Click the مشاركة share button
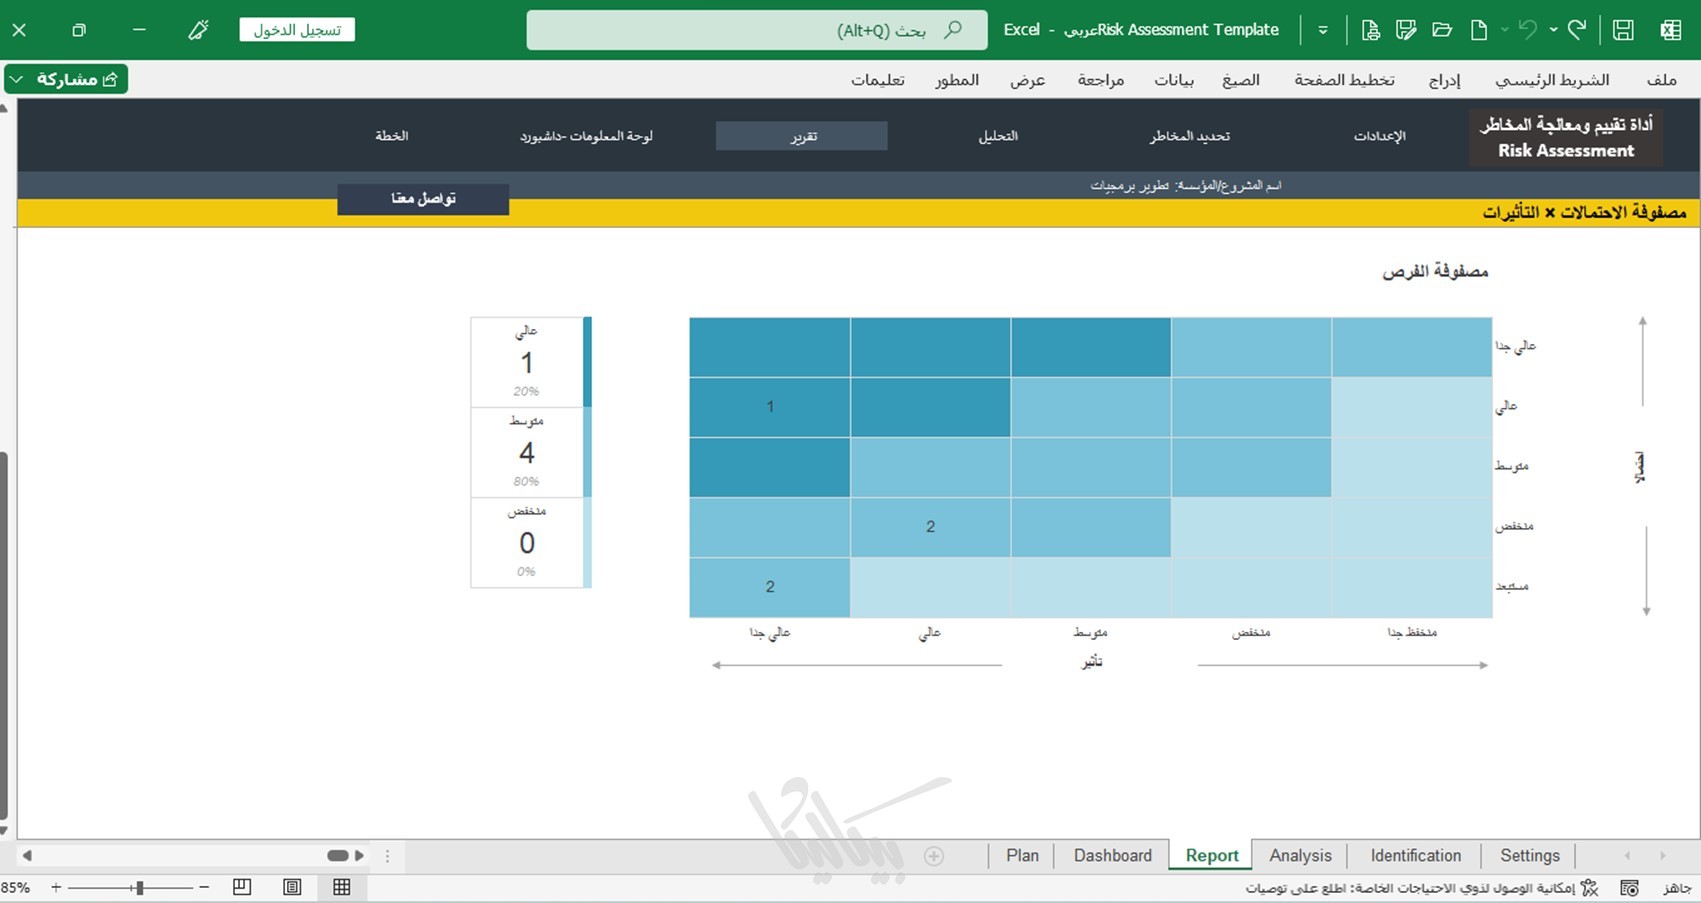 pos(76,79)
